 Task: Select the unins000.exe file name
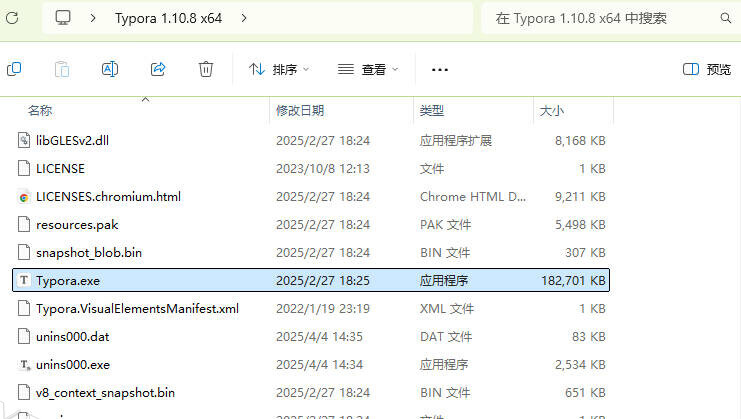coord(73,365)
